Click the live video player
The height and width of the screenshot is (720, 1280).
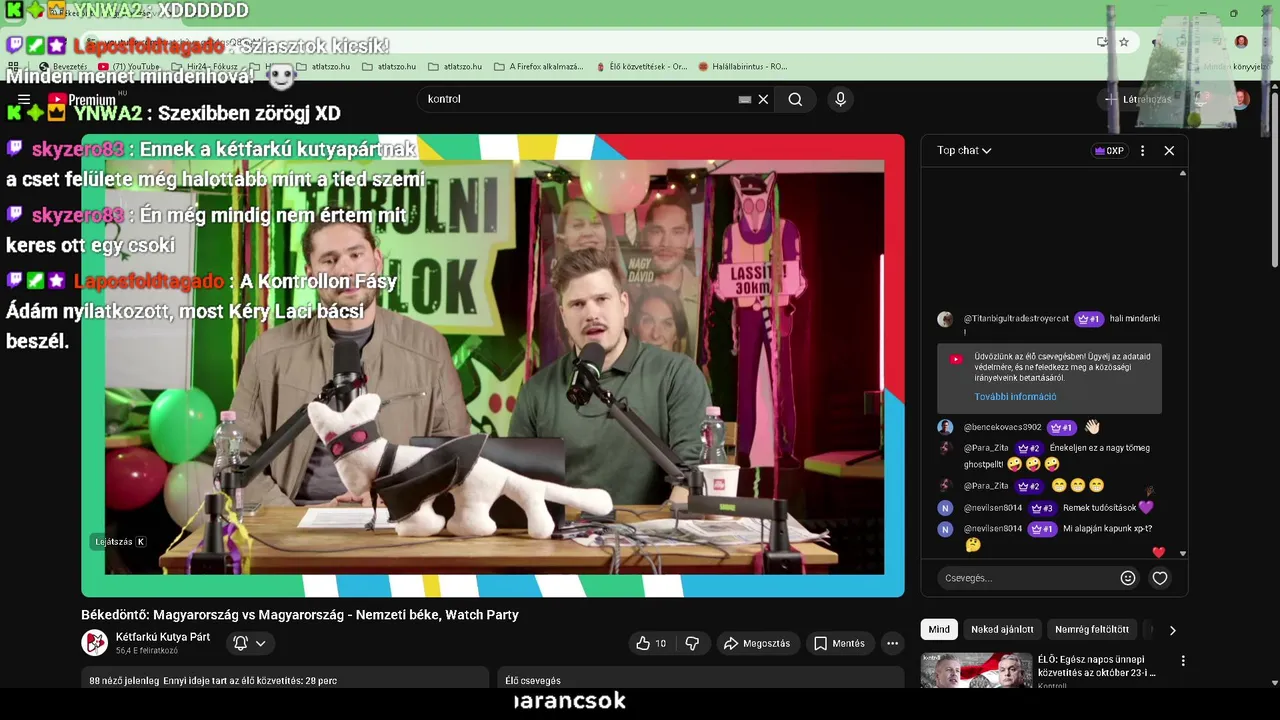493,365
